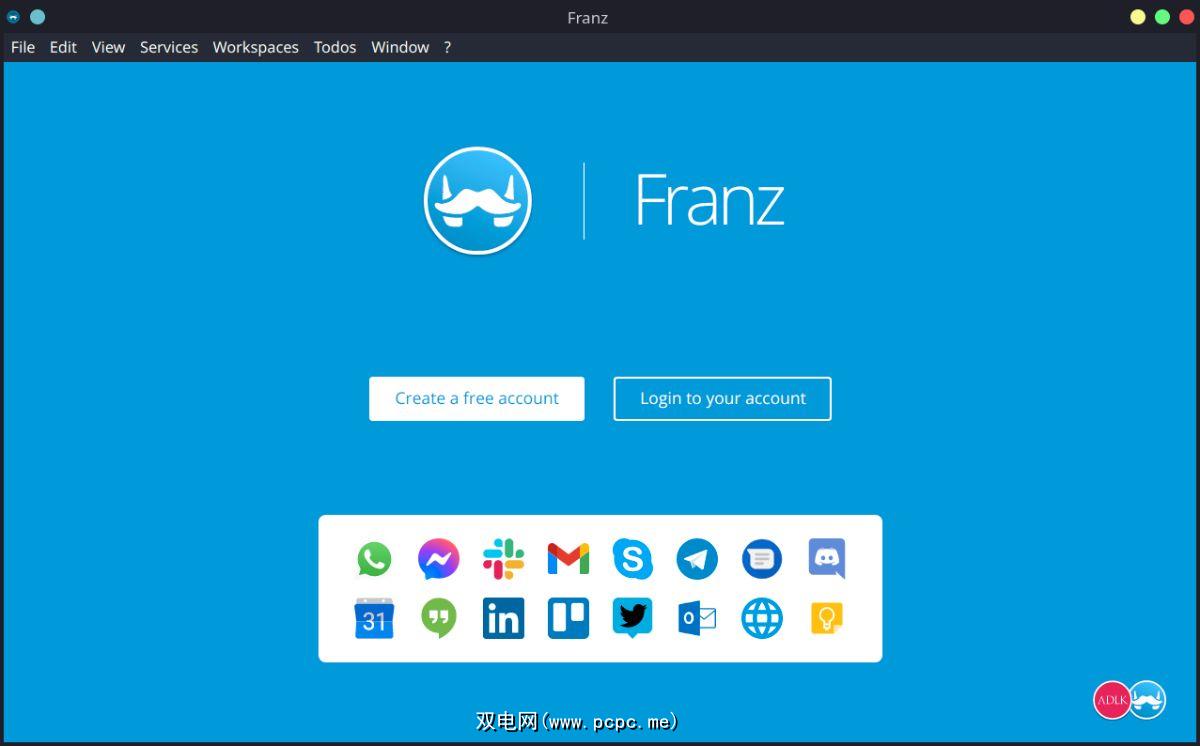
Task: Click the pink ADLK badge icon
Action: [x=1111, y=700]
